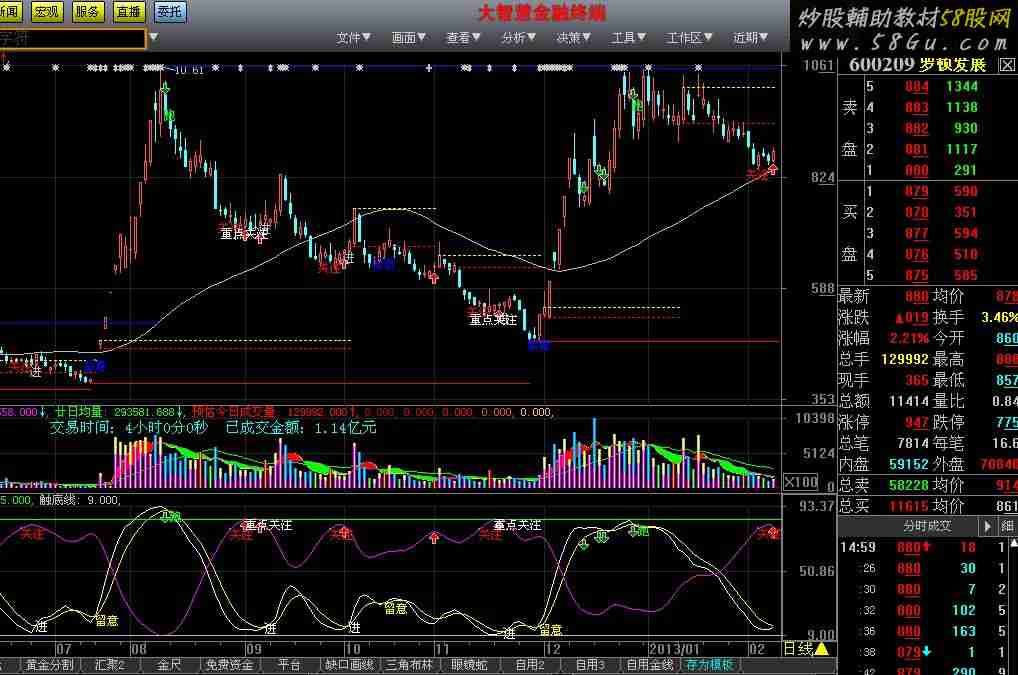This screenshot has height=675, width=1018.
Task: Click the 总买 value 11615
Action: click(x=909, y=506)
